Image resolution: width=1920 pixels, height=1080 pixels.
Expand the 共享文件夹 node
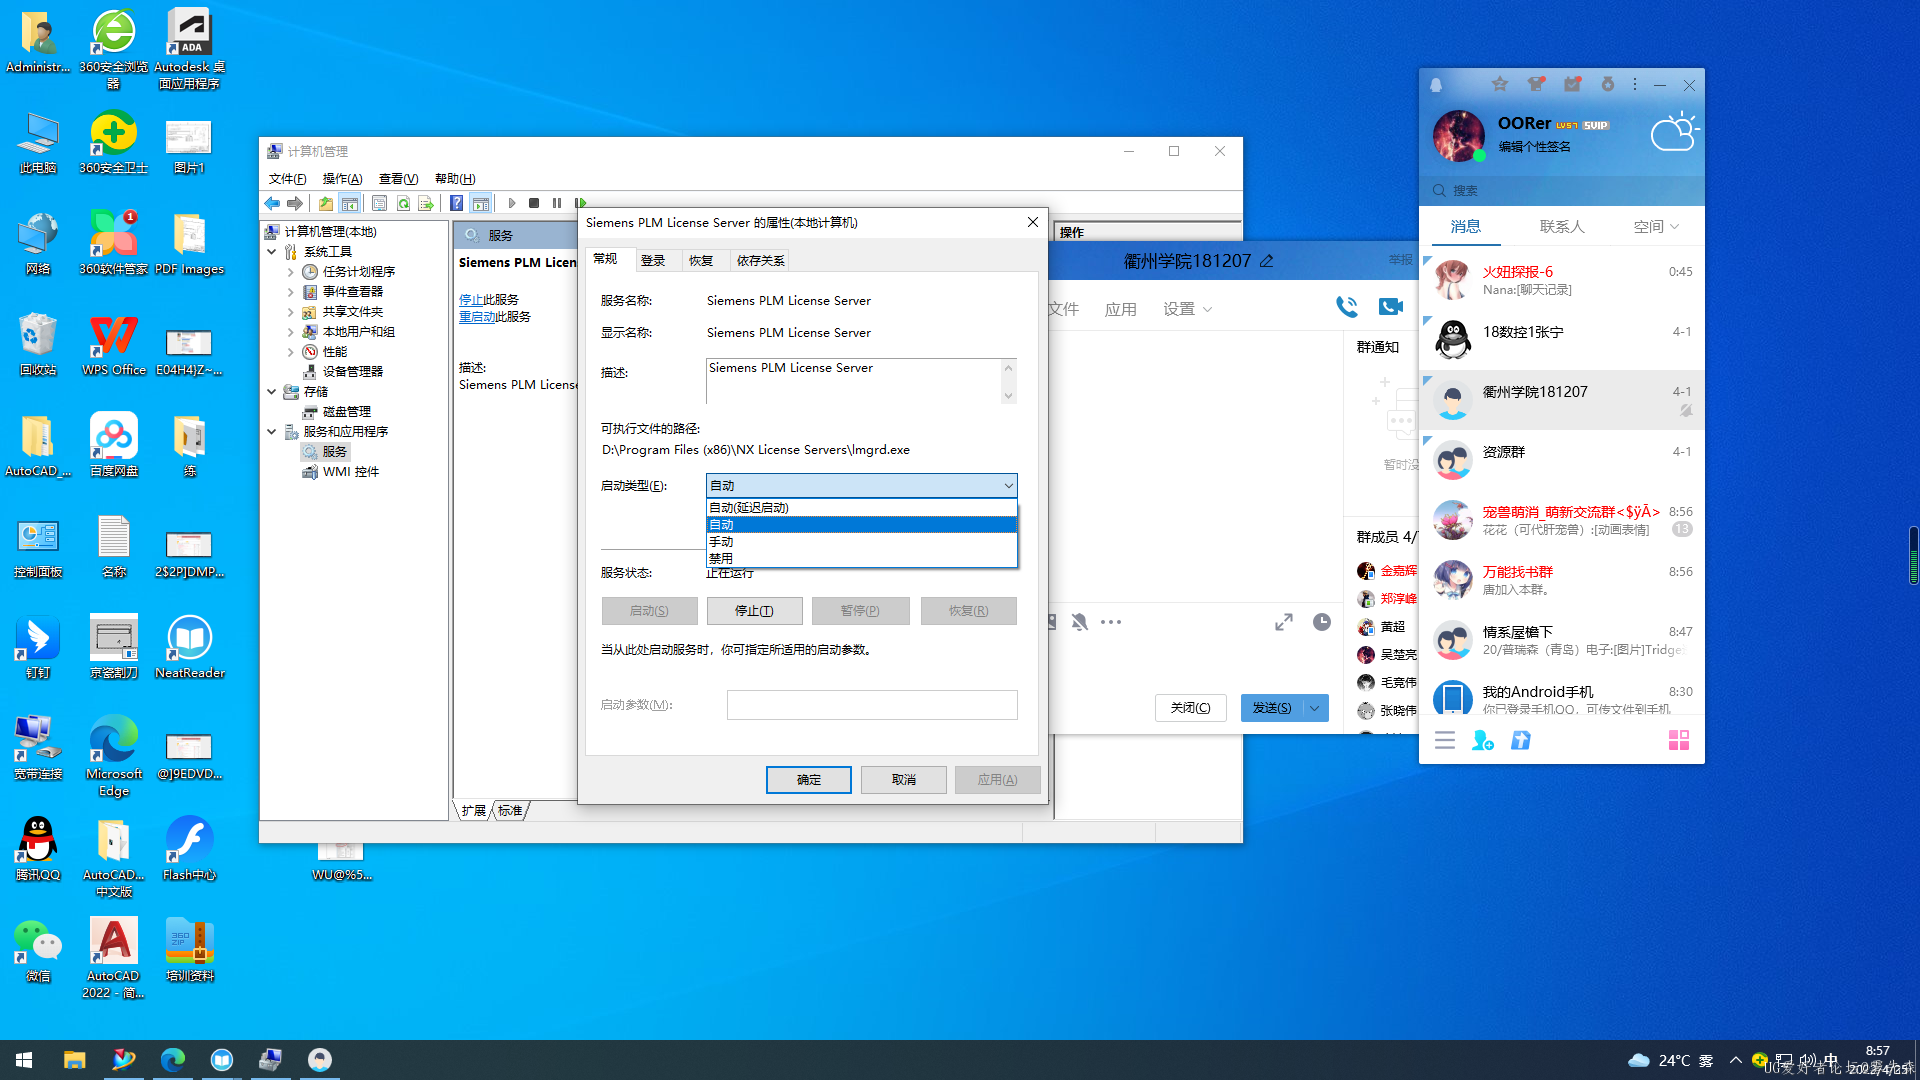291,311
